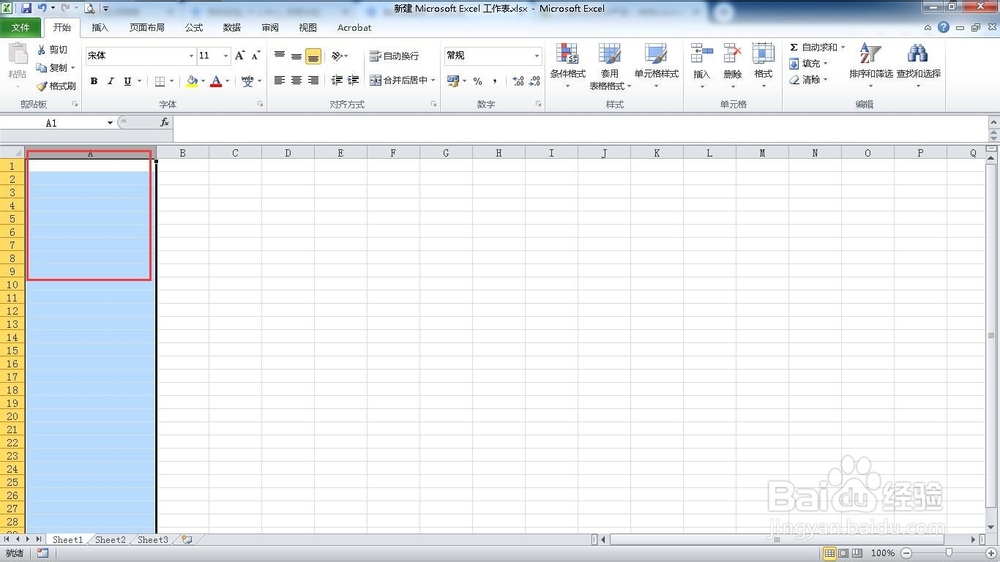Switch to Insert (插入) tab

coord(99,27)
